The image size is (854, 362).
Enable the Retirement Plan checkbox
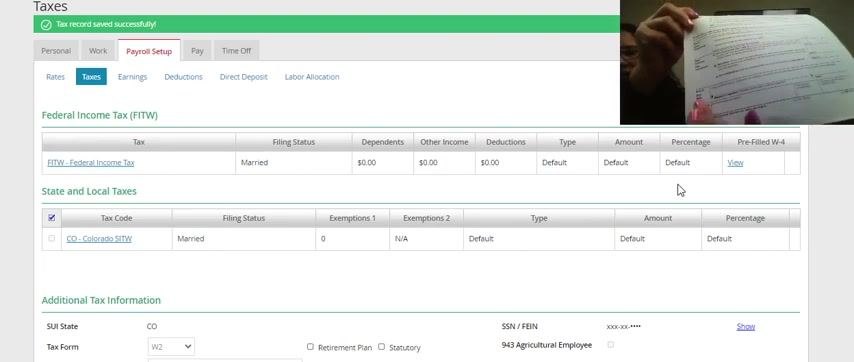pyautogui.click(x=310, y=346)
